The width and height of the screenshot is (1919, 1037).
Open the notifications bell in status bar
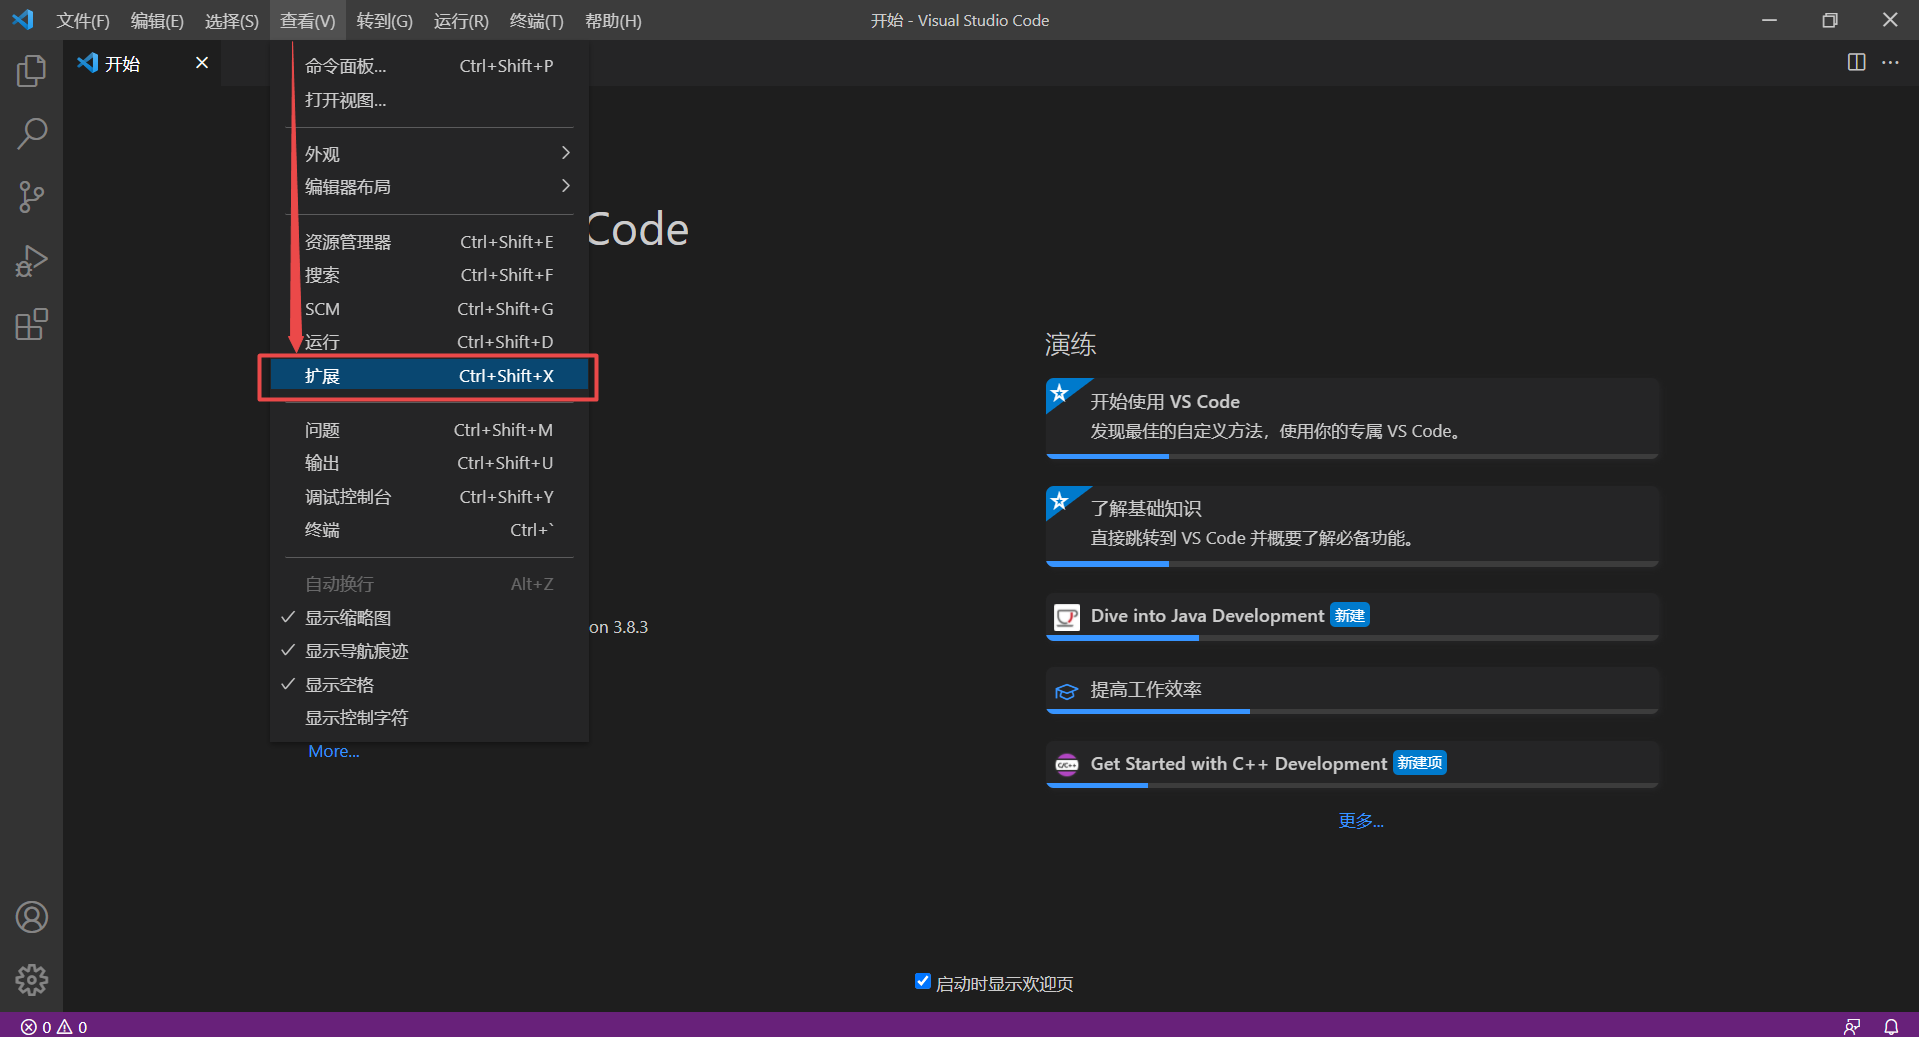pyautogui.click(x=1891, y=1027)
